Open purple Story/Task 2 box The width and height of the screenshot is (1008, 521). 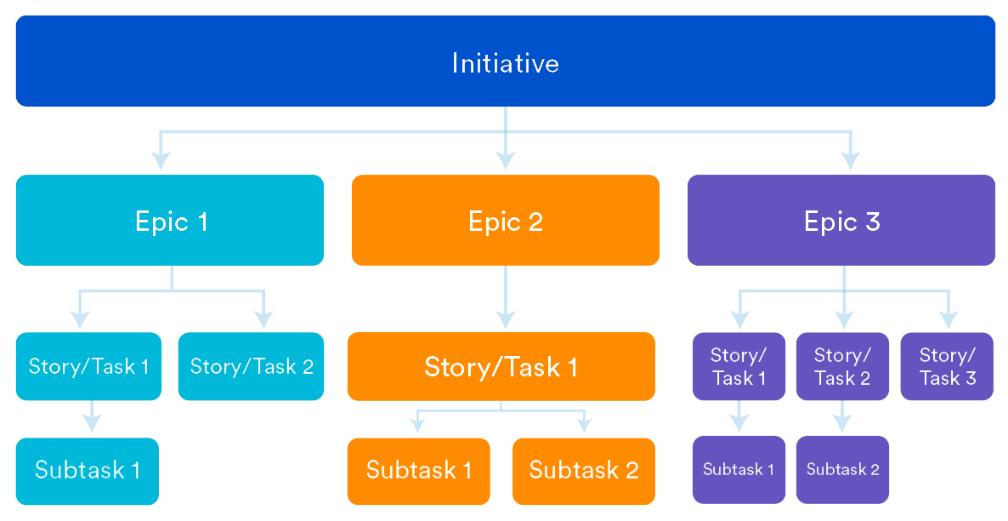[842, 366]
